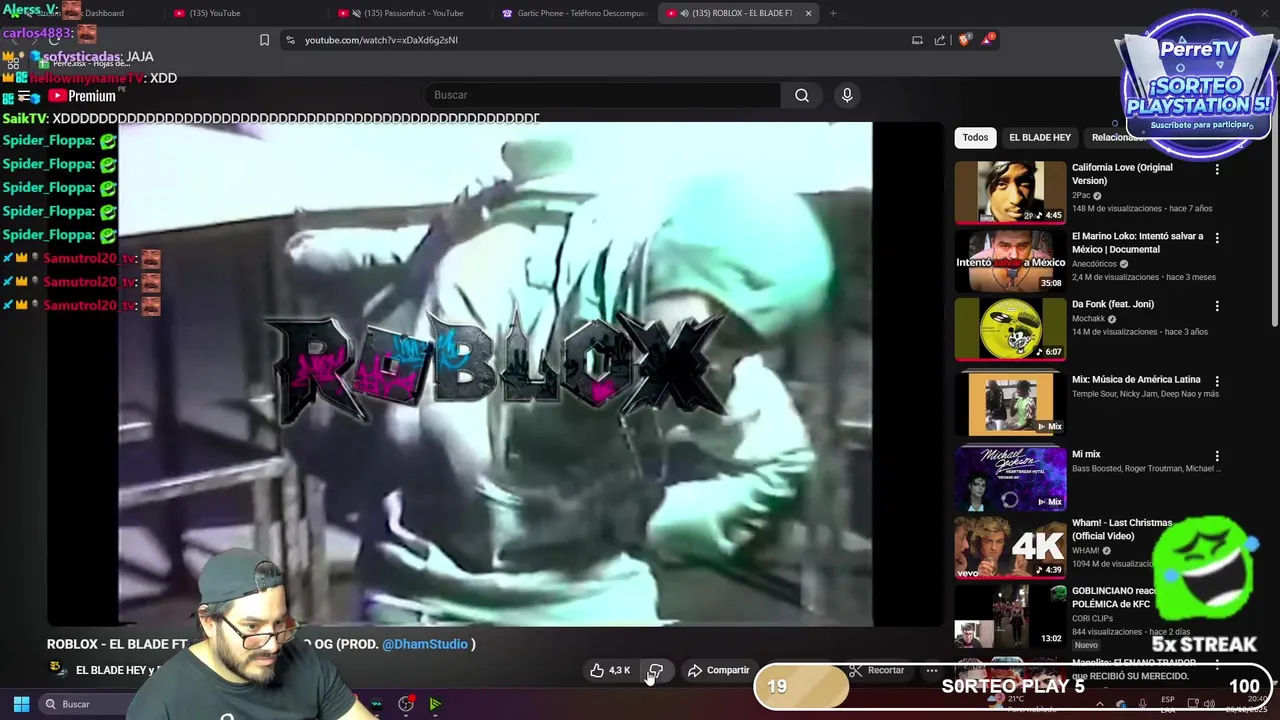Activate voice search microphone icon
Screen dimensions: 1280x720
(x=847, y=95)
